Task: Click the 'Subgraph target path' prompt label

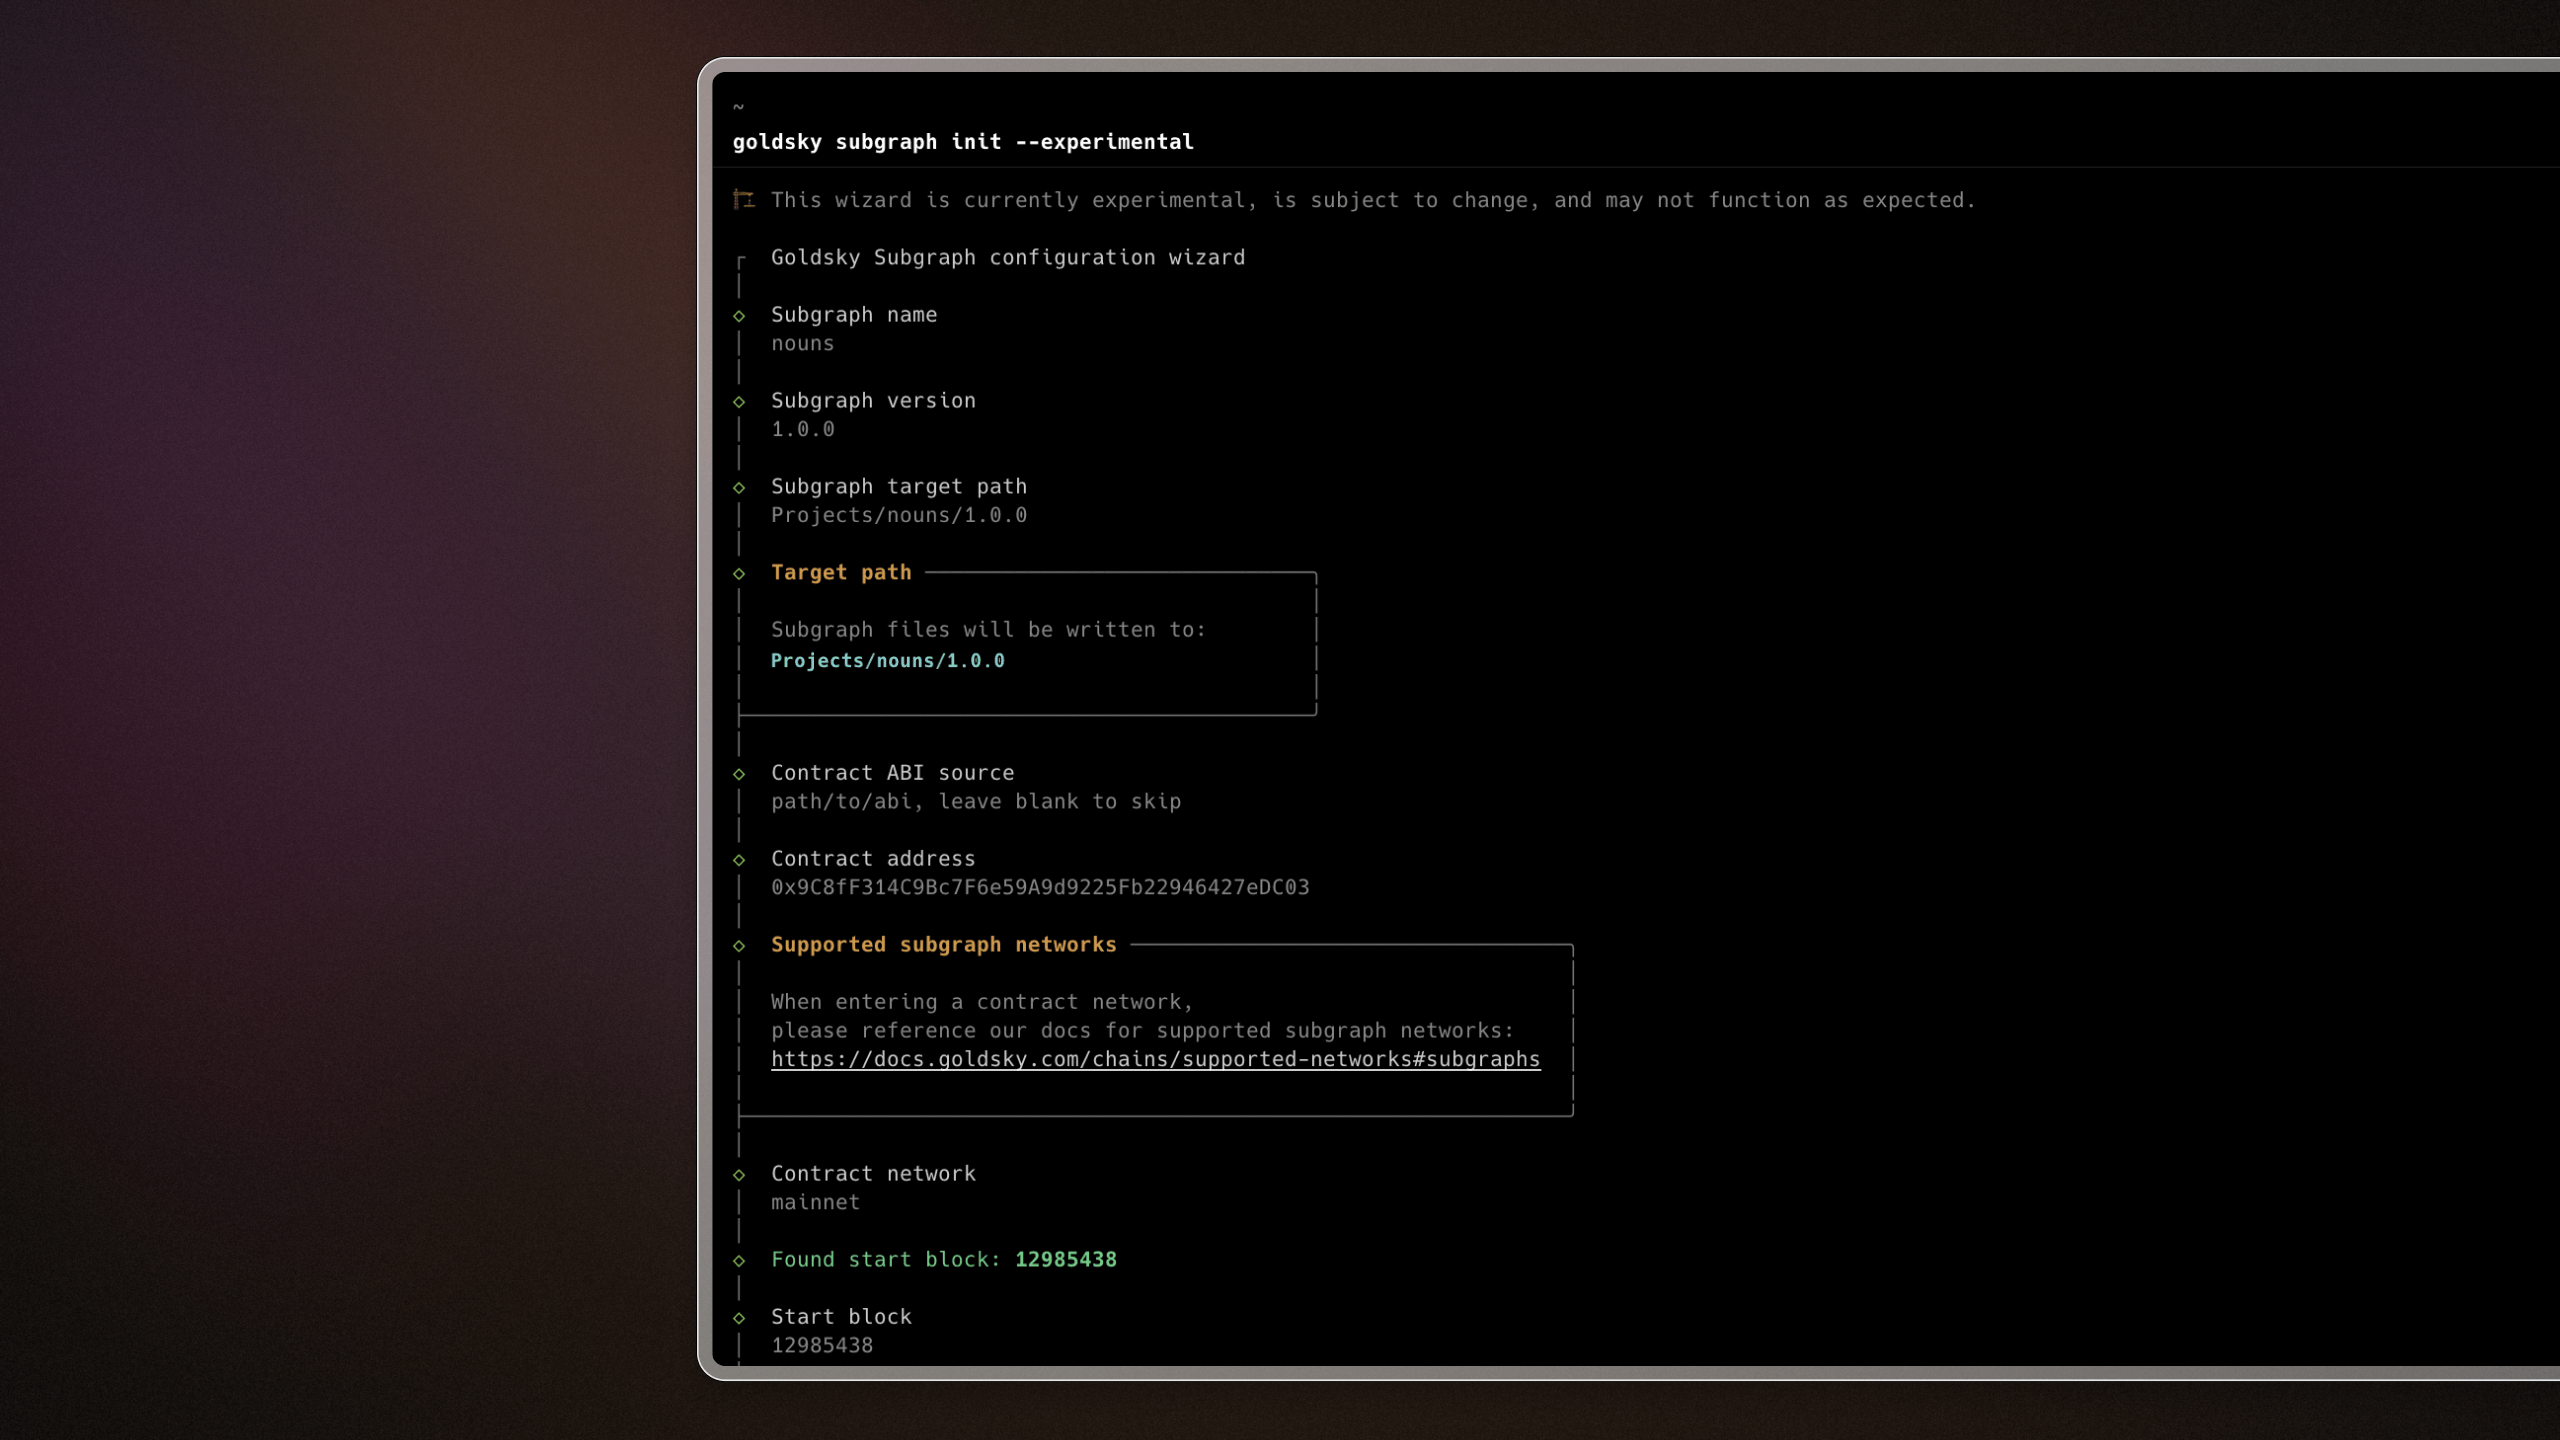Action: pyautogui.click(x=899, y=487)
